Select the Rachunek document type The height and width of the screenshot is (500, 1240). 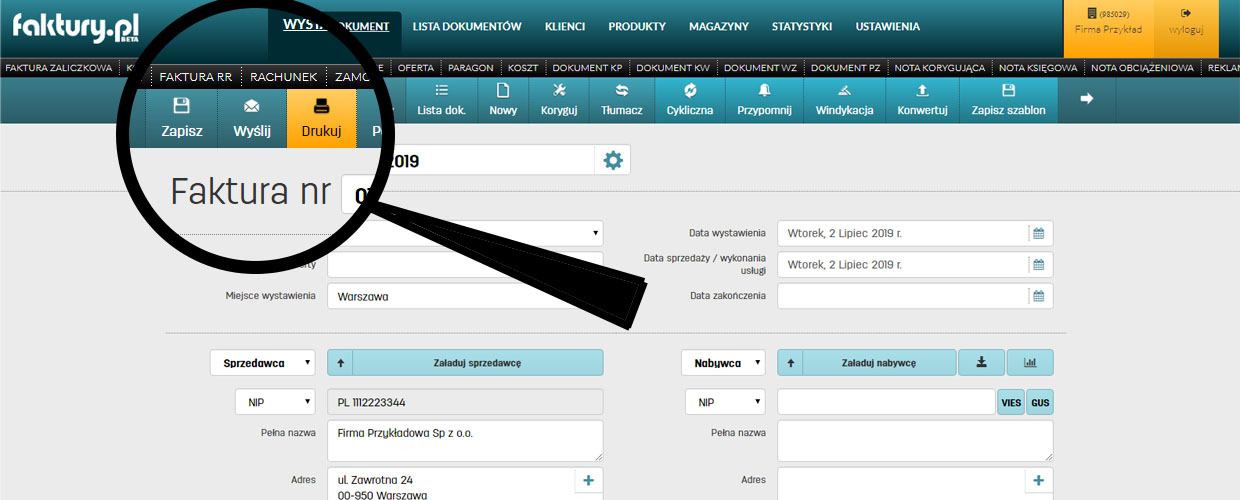click(284, 76)
